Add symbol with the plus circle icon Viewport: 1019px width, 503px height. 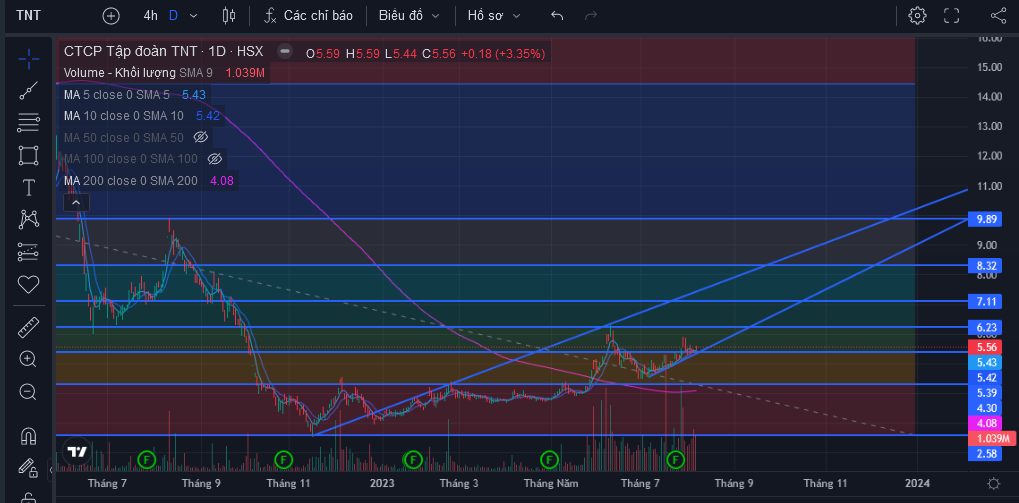point(111,16)
